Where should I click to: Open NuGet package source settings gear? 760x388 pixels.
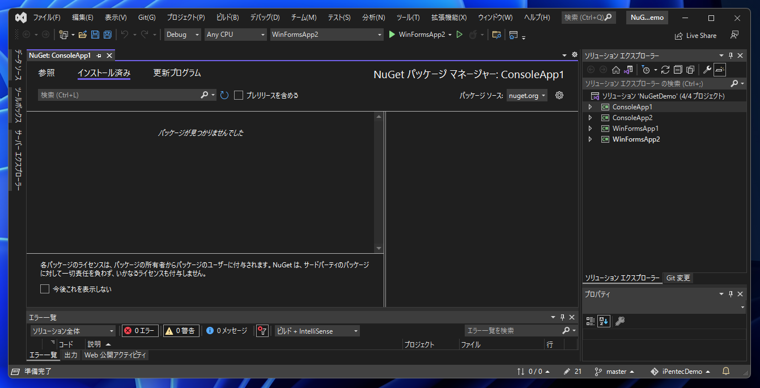pos(559,95)
